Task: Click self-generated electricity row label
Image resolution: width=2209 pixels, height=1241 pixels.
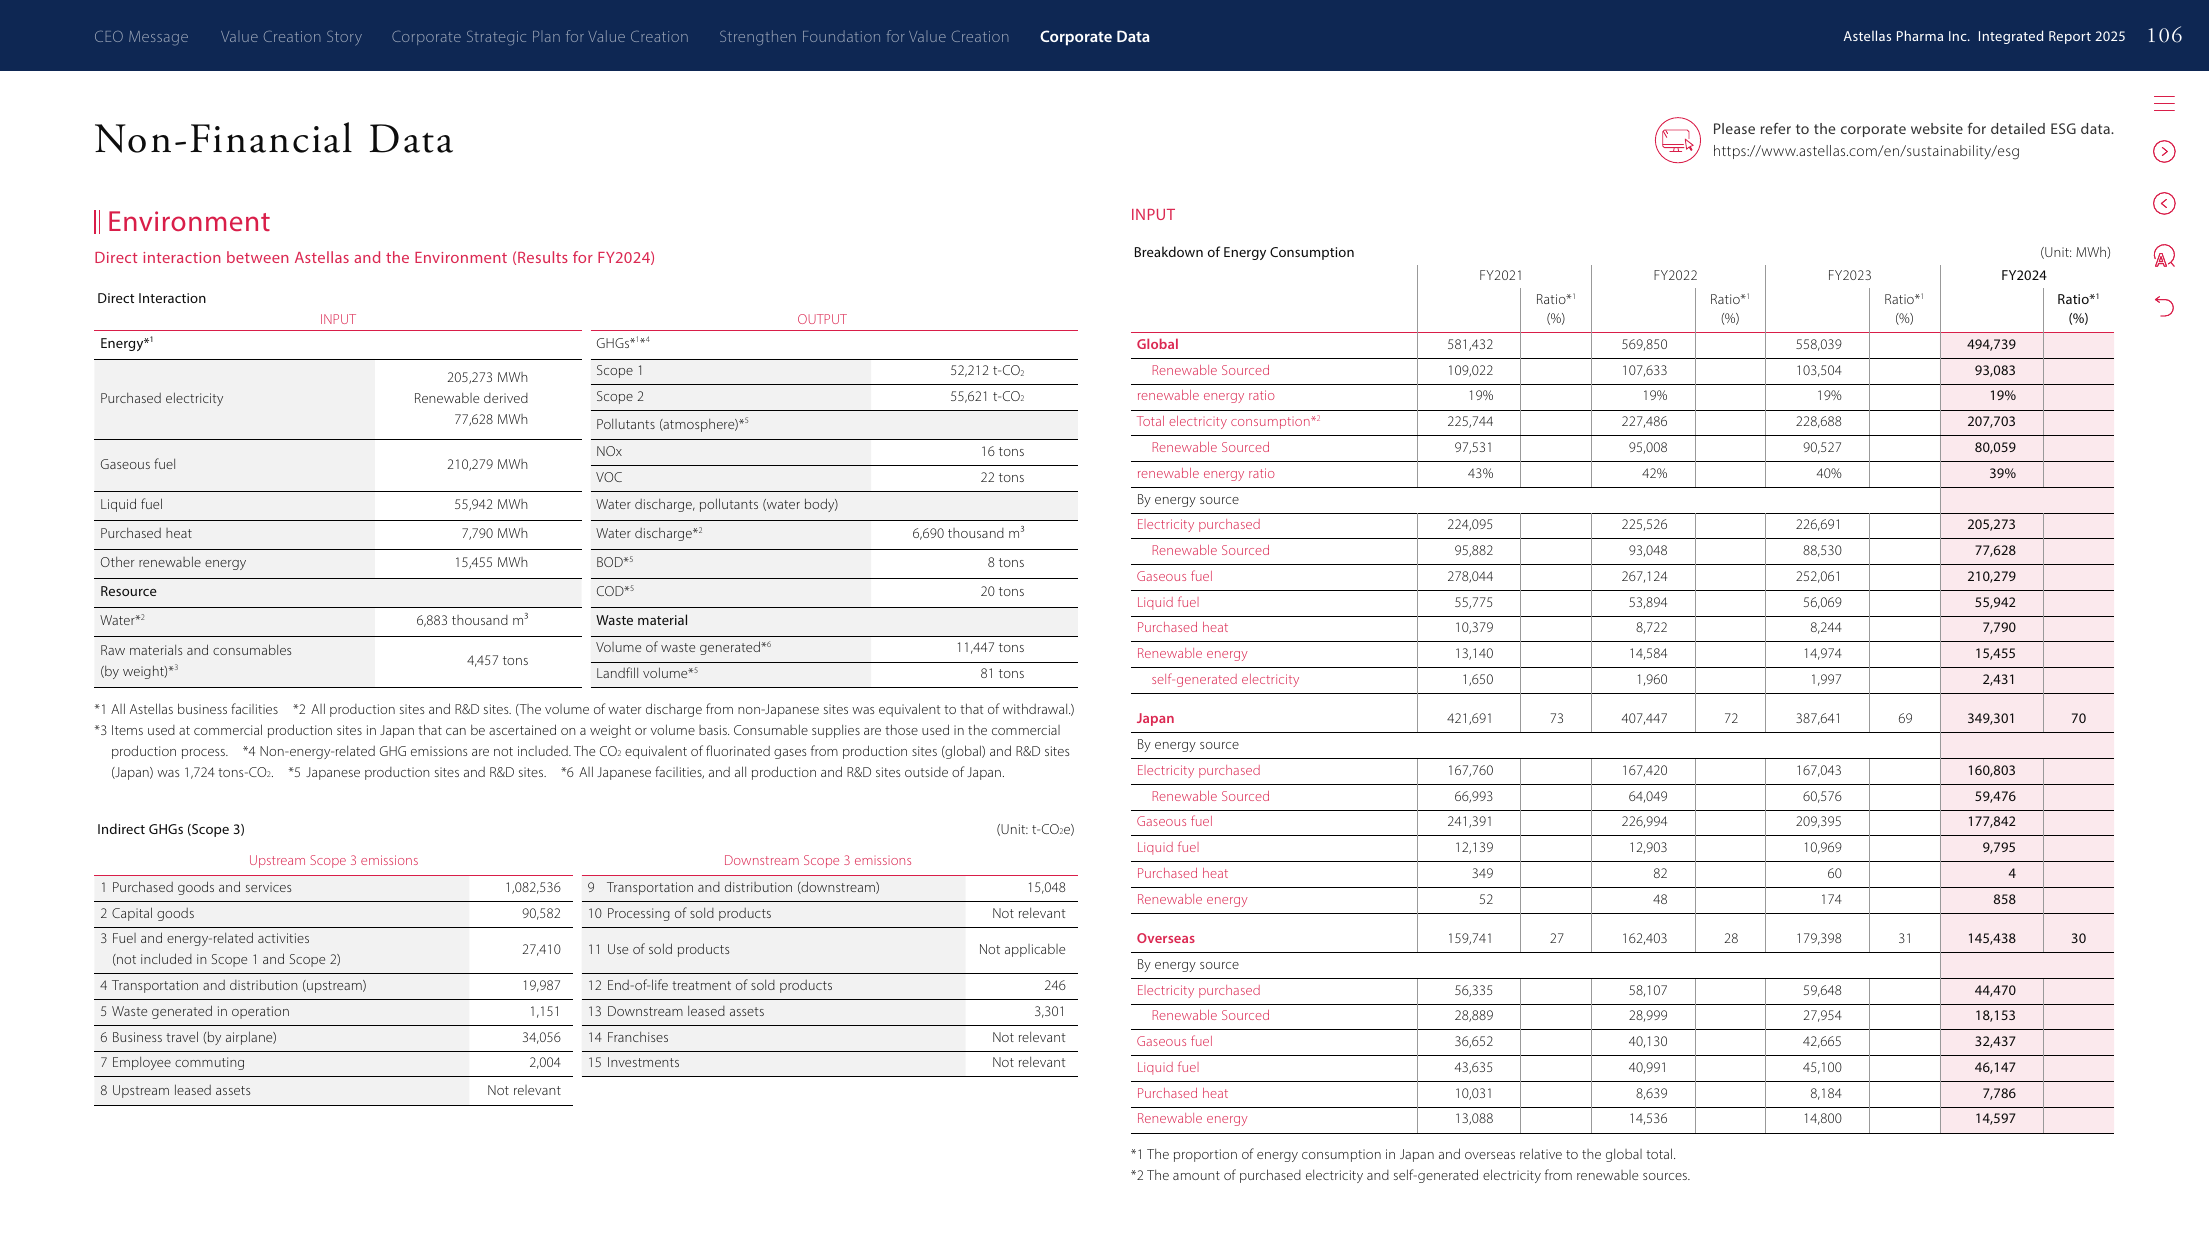Action: point(1225,679)
